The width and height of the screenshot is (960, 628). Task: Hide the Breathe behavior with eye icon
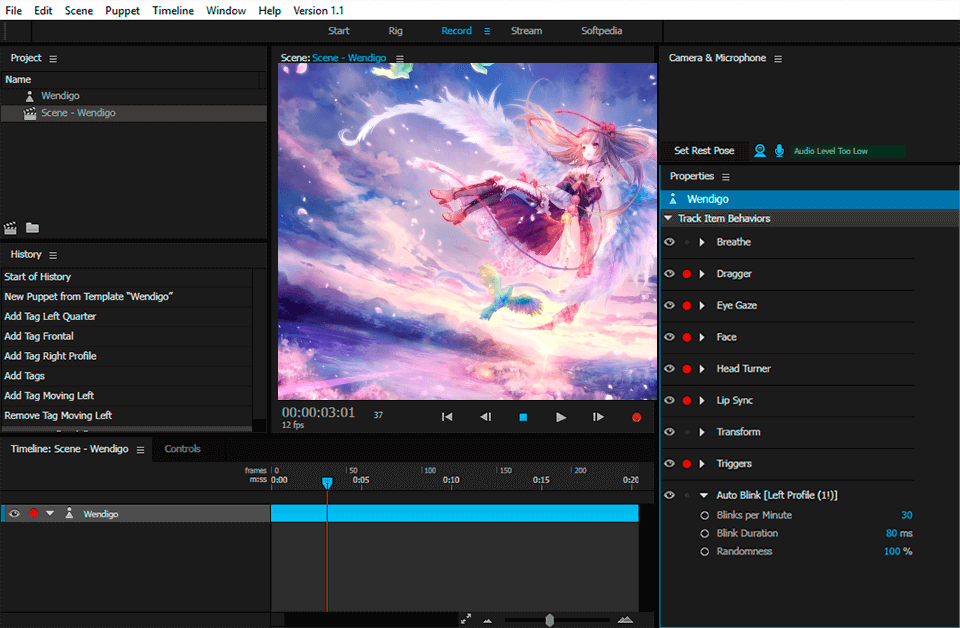click(669, 242)
